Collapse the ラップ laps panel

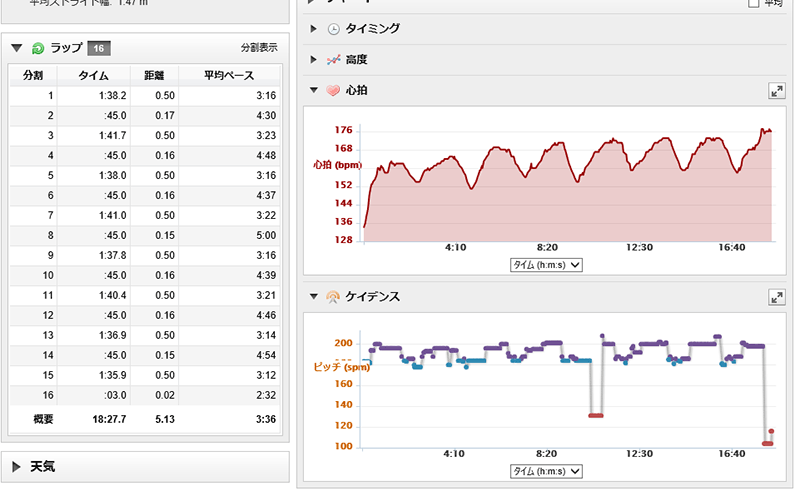click(17, 48)
